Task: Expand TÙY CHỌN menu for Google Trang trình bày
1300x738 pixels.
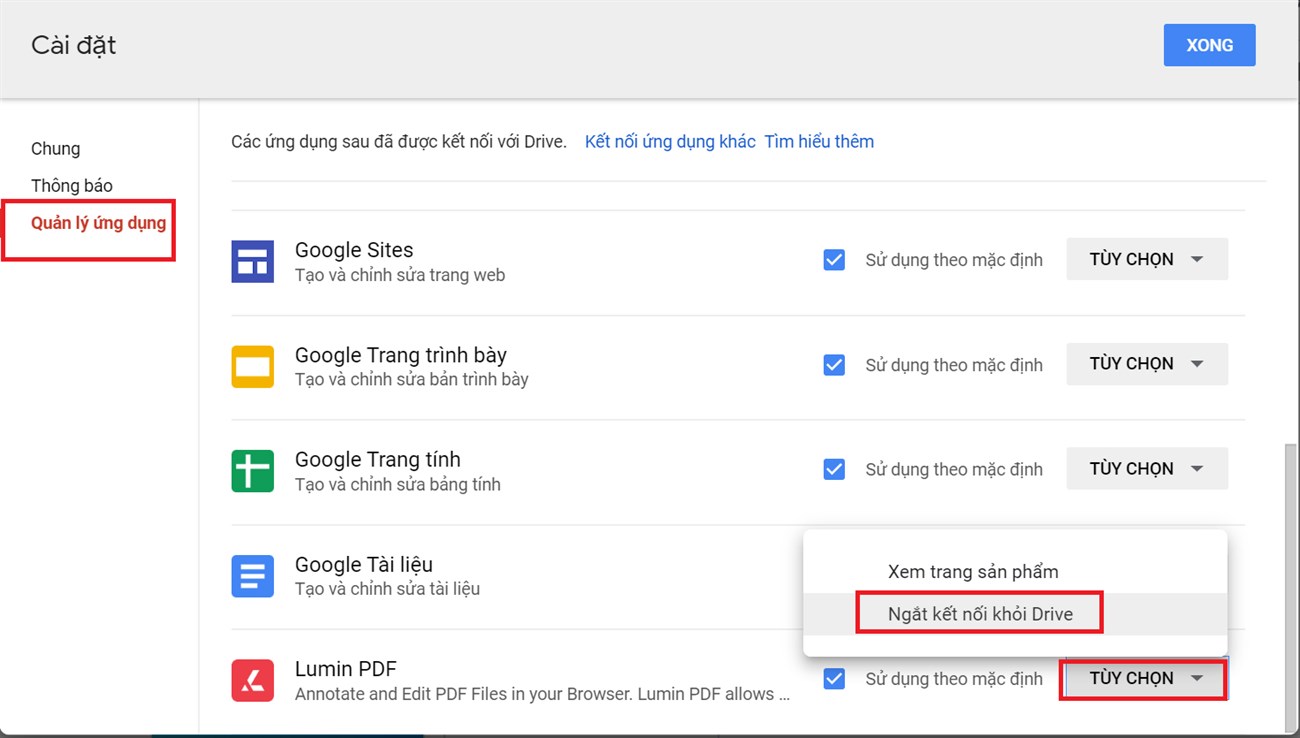Action: [x=1146, y=364]
